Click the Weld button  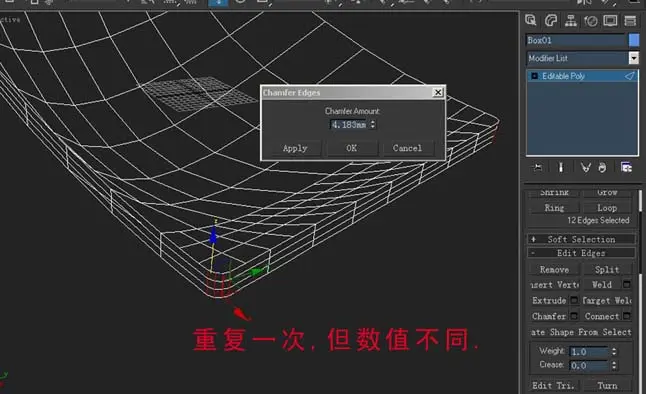tap(602, 285)
